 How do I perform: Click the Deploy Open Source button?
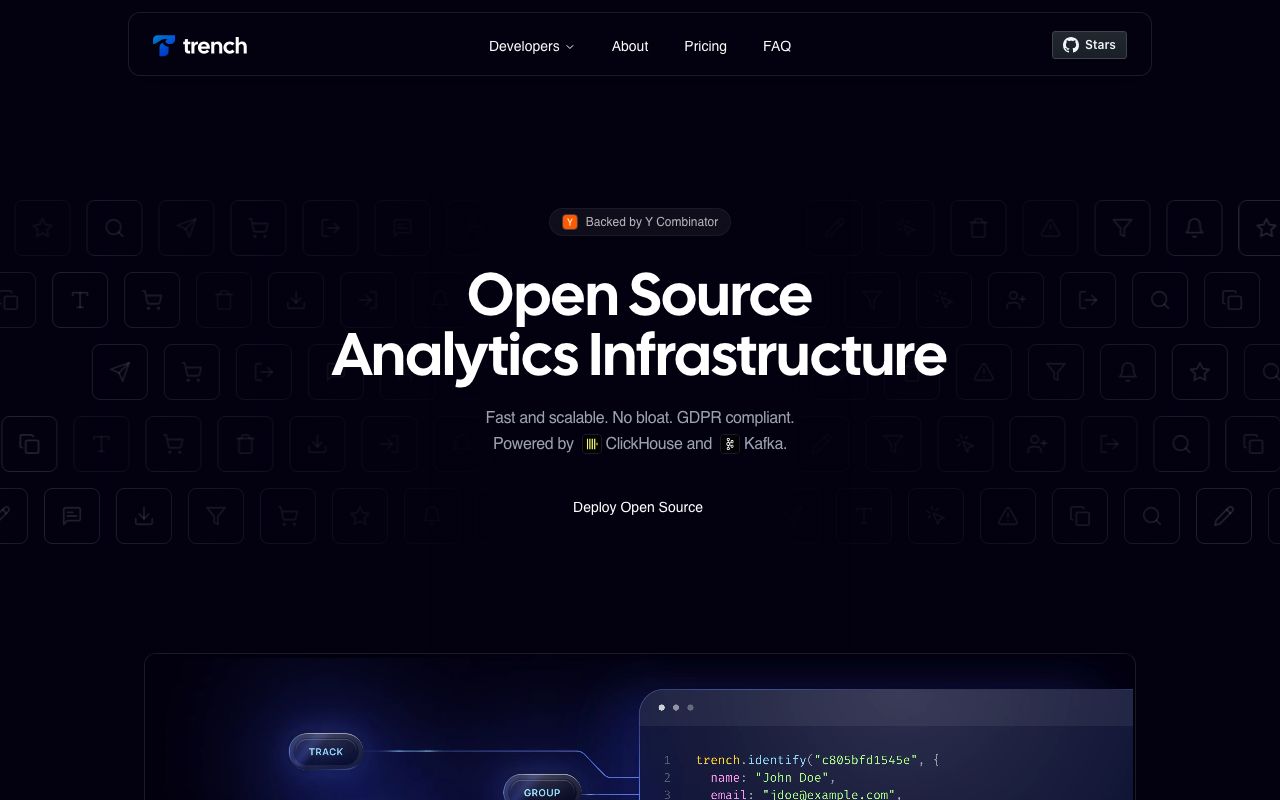[638, 507]
